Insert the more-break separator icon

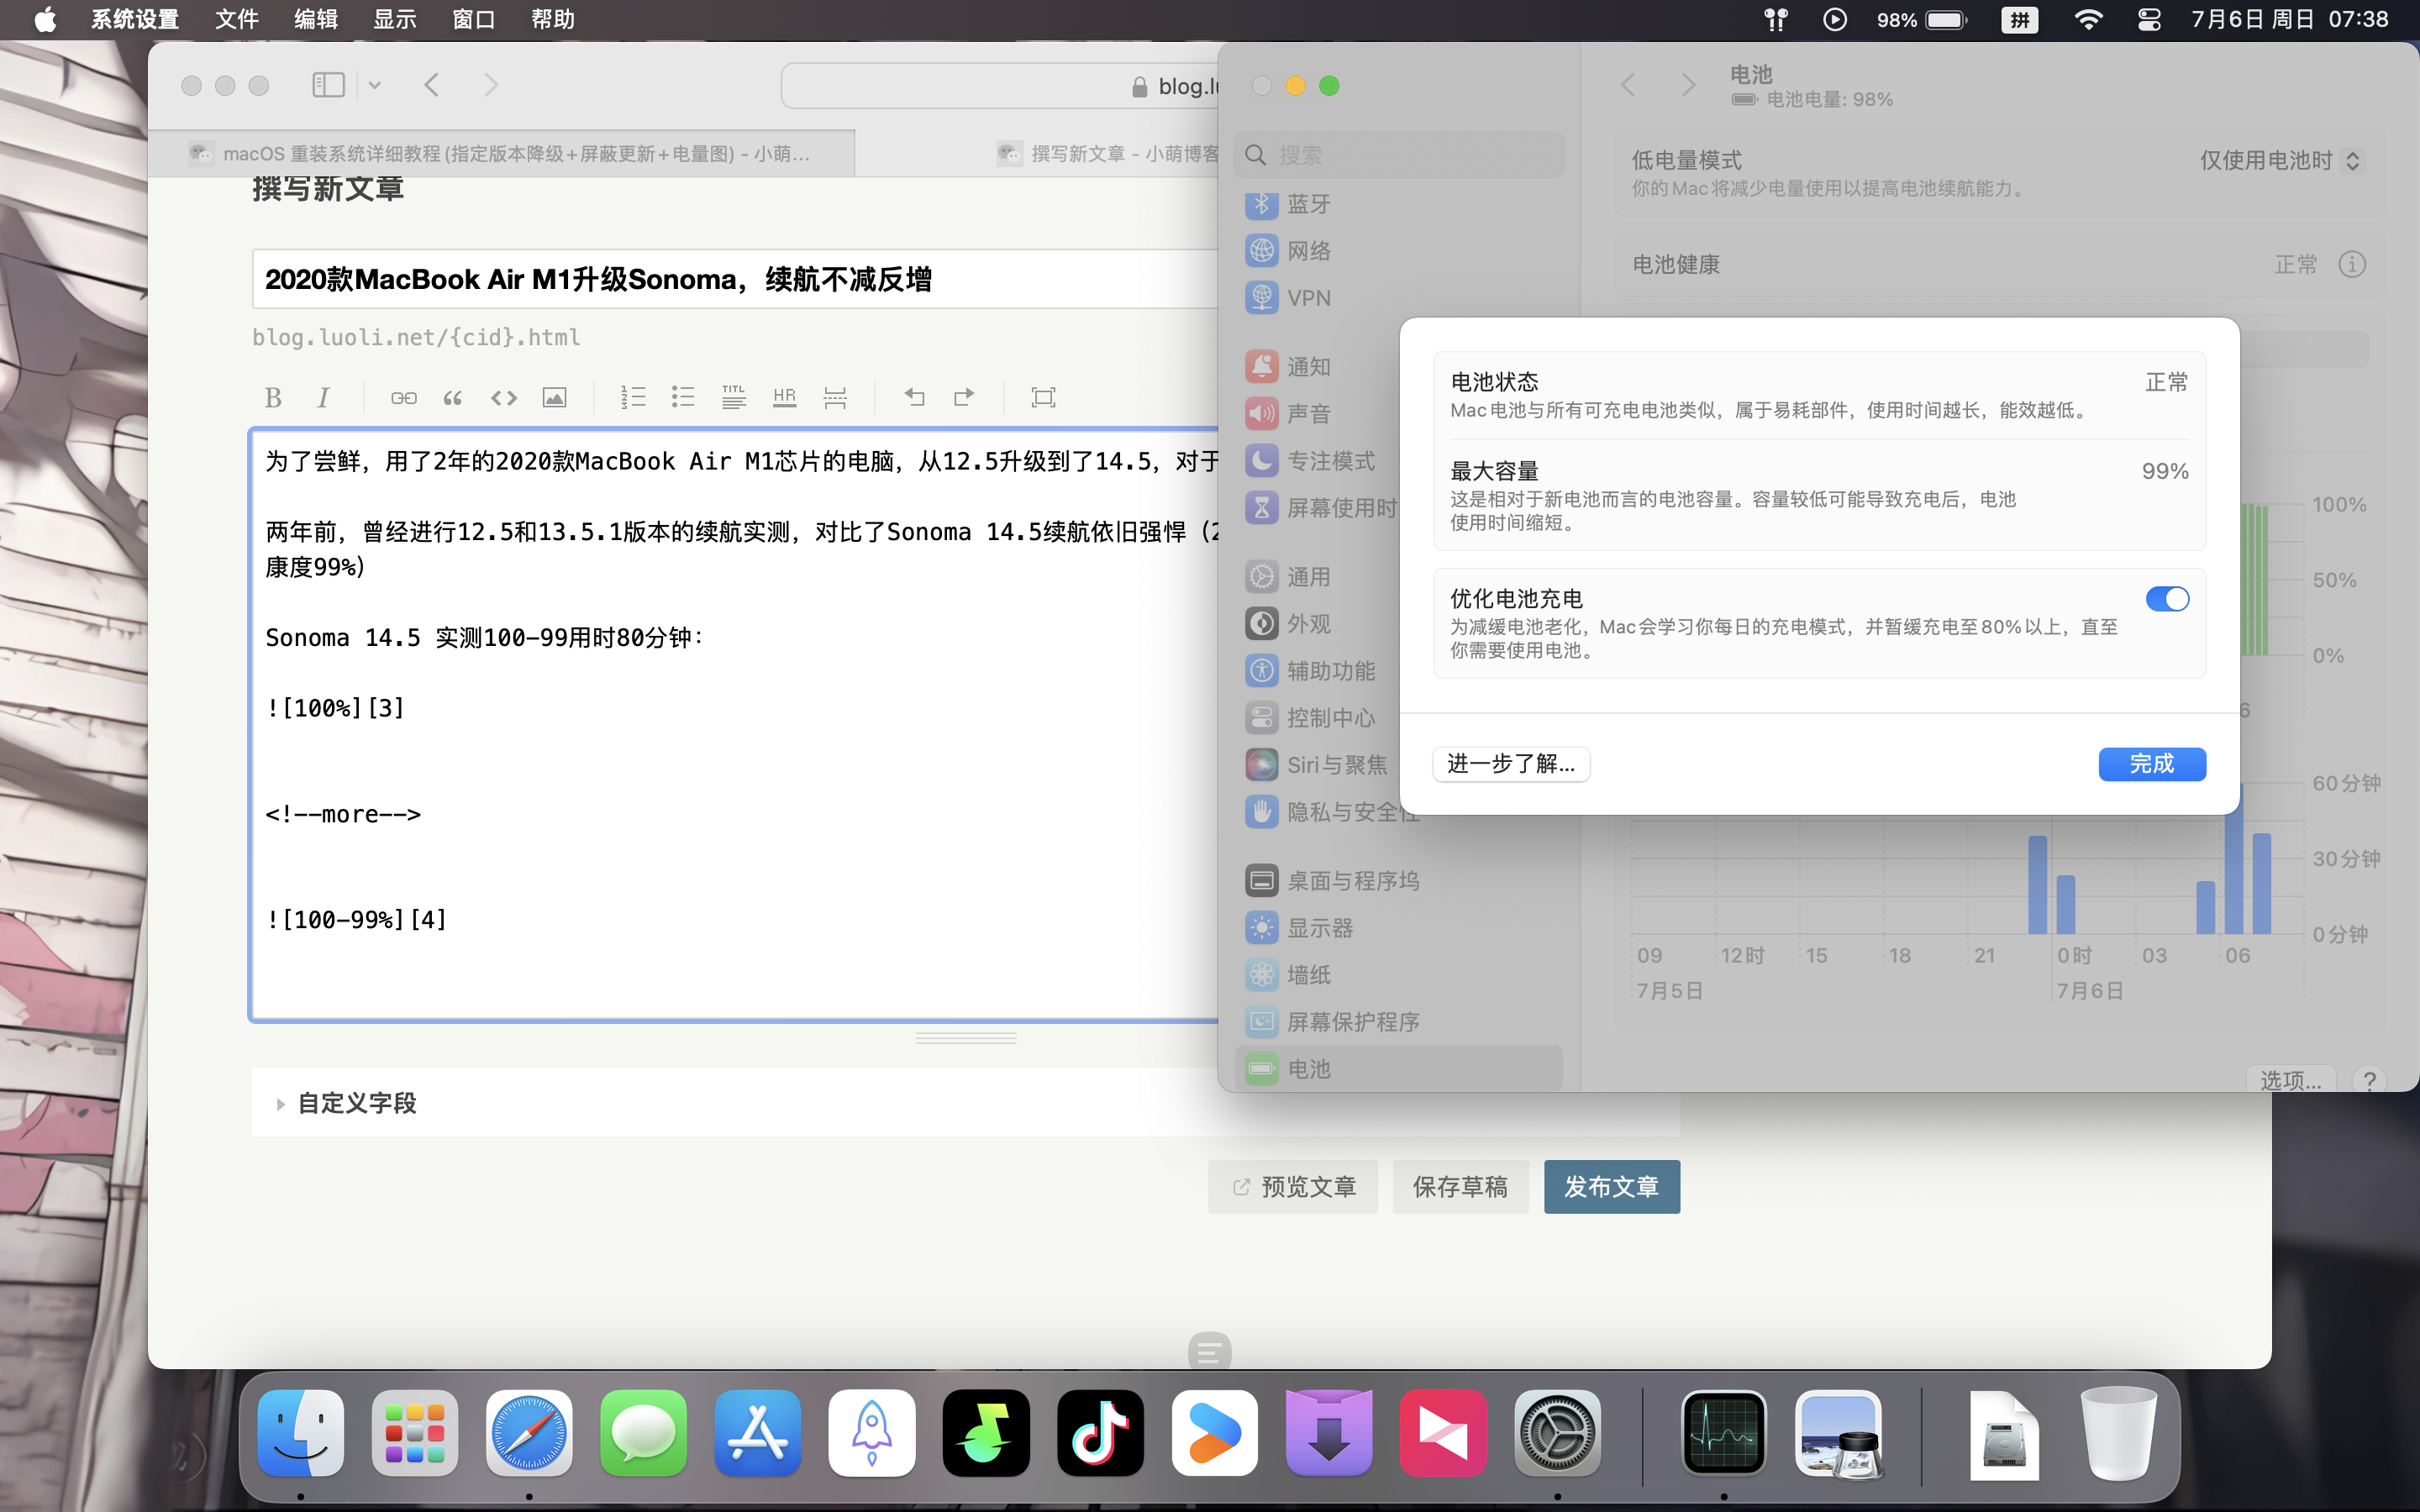(835, 398)
